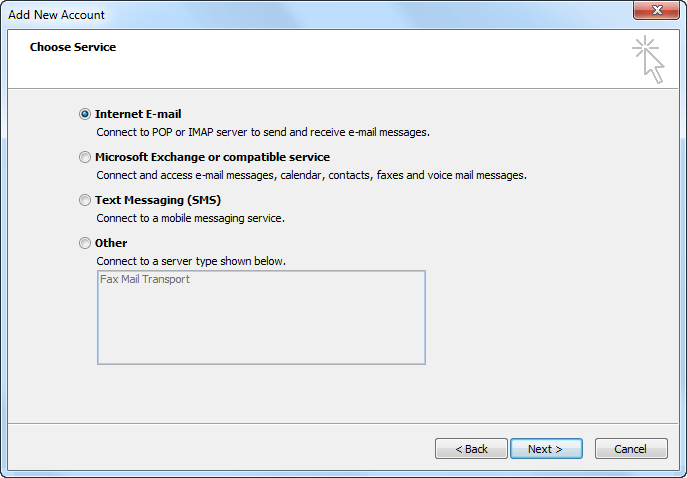Select the Text Messaging (SMS) radio button
This screenshot has height=478, width=687.
click(x=85, y=200)
